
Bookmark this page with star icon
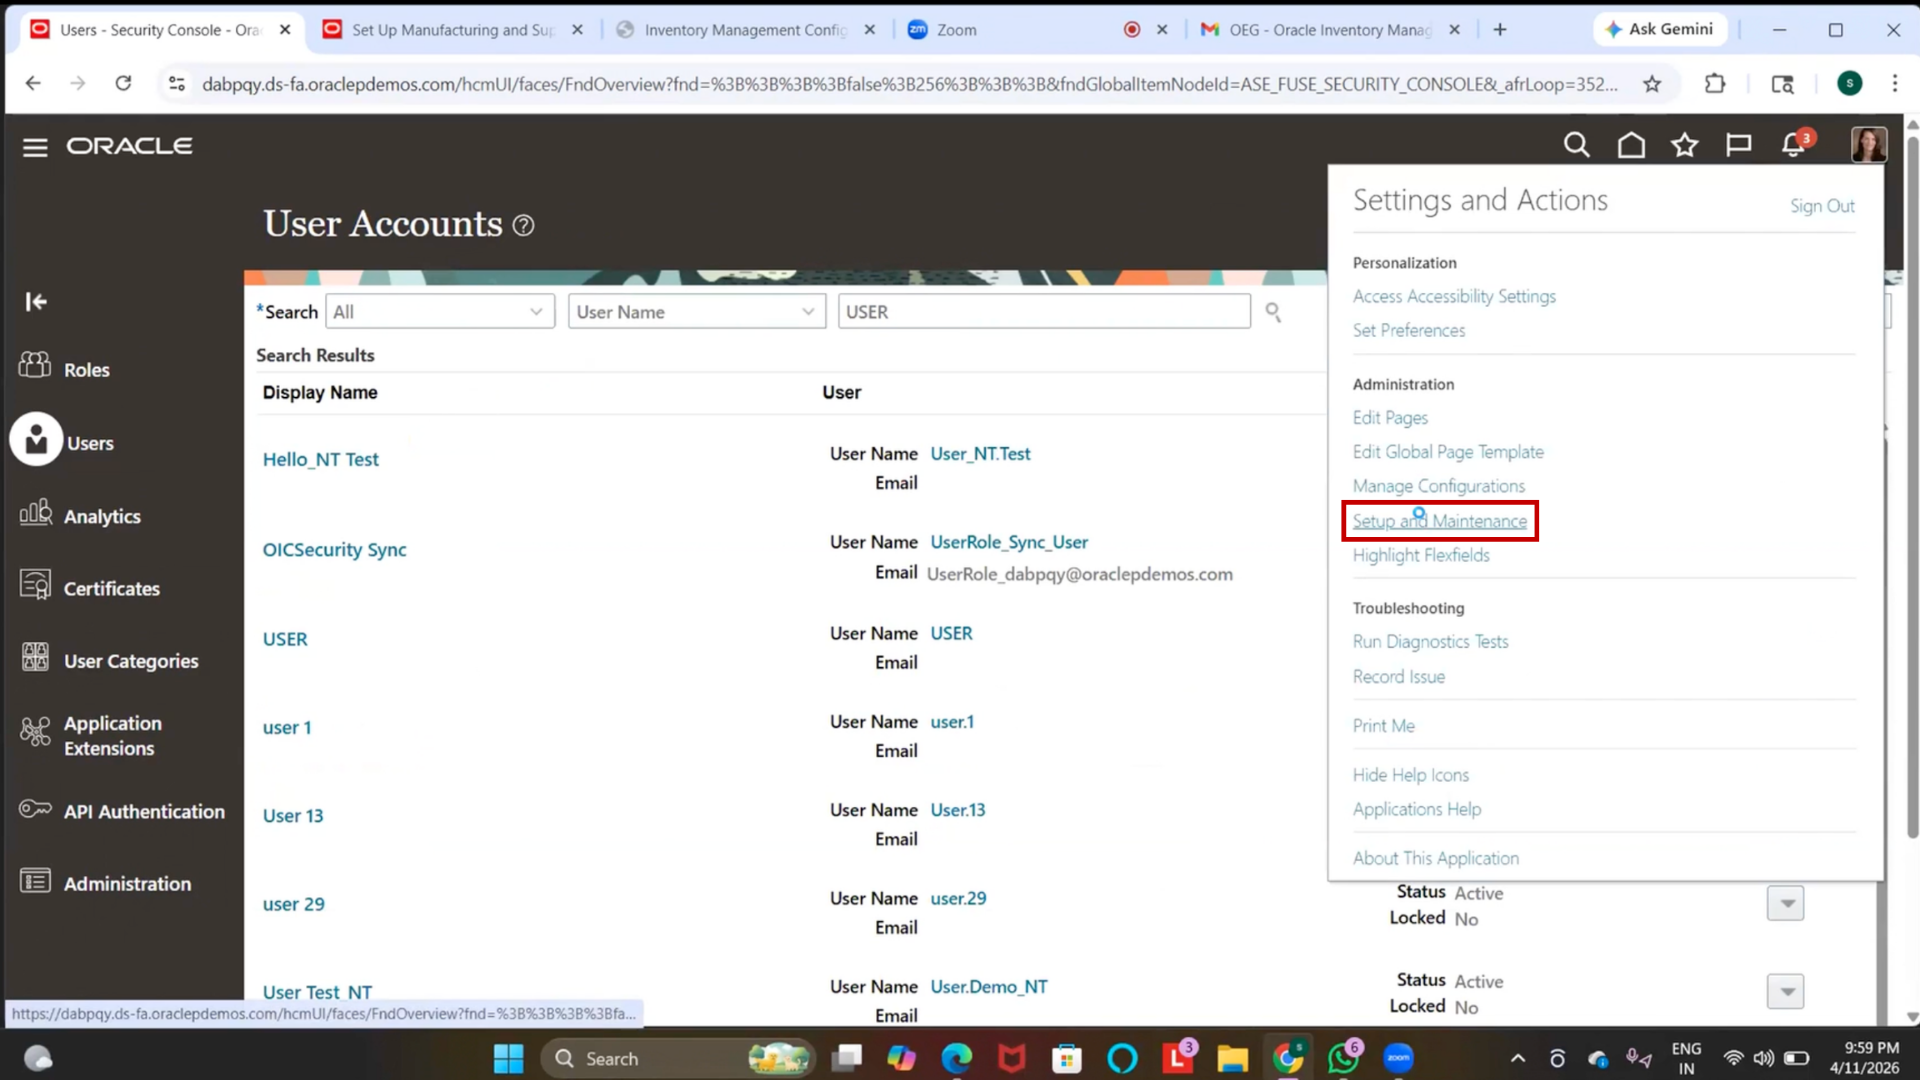(x=1652, y=84)
